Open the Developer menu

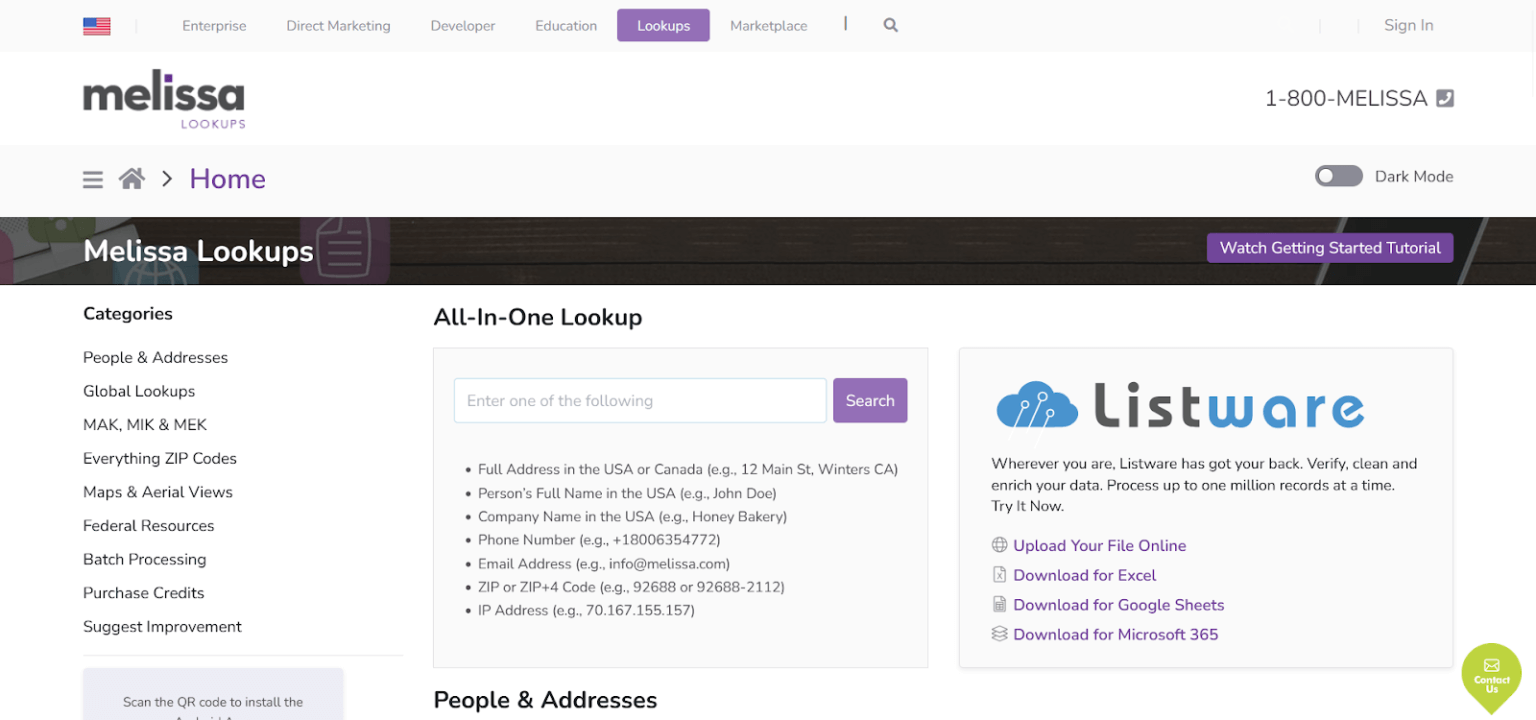pyautogui.click(x=463, y=26)
